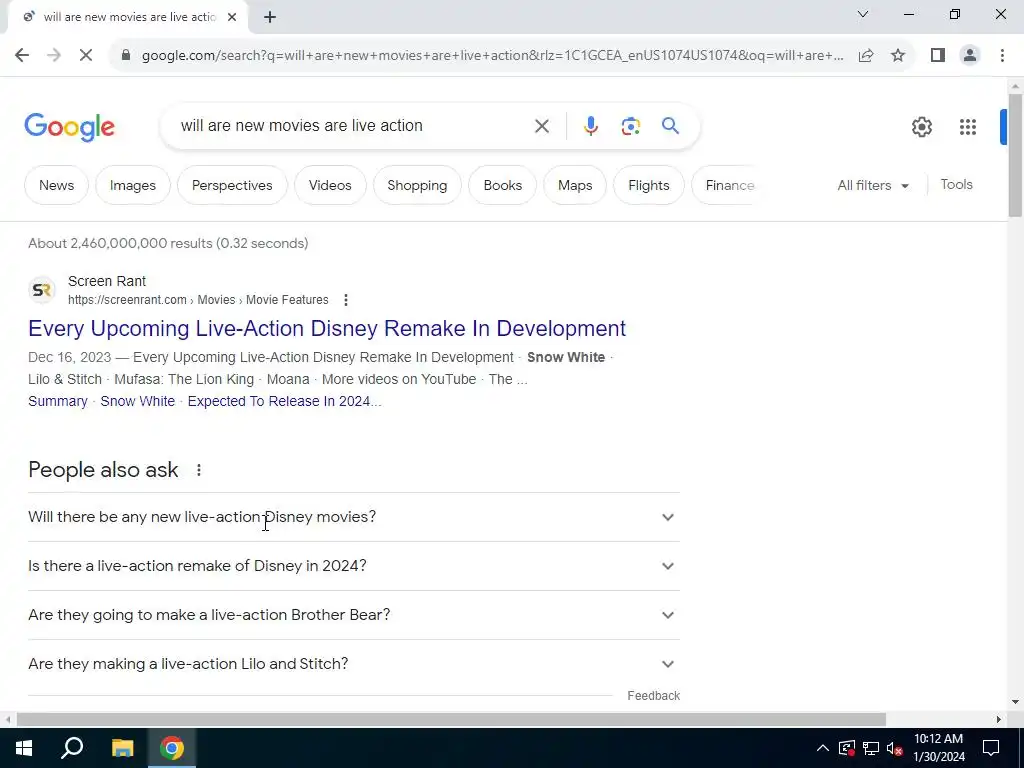Clear the search query with X

pos(541,126)
